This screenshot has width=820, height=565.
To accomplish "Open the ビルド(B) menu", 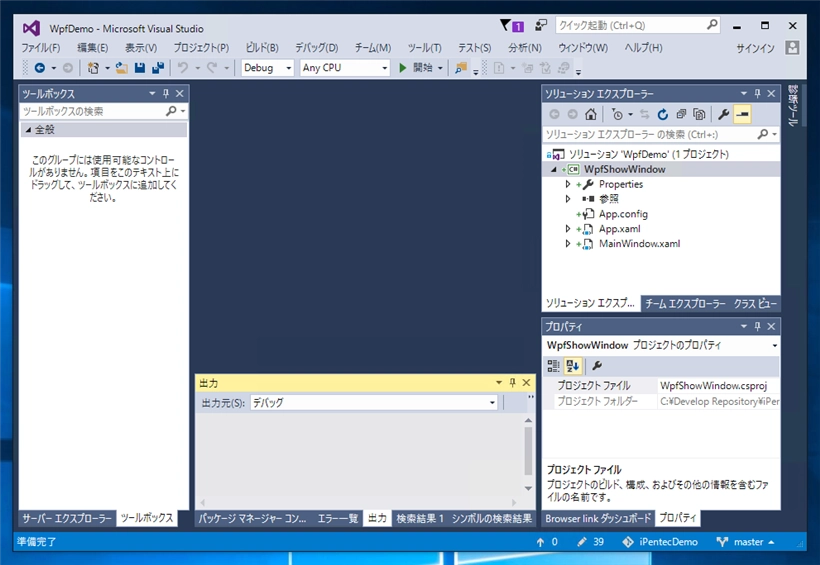I will tap(262, 48).
